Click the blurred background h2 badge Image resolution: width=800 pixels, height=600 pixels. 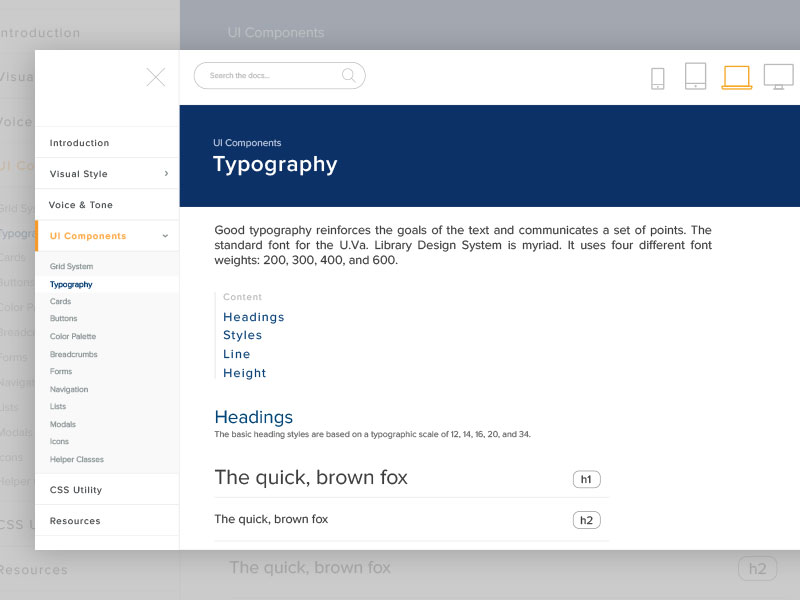[758, 568]
